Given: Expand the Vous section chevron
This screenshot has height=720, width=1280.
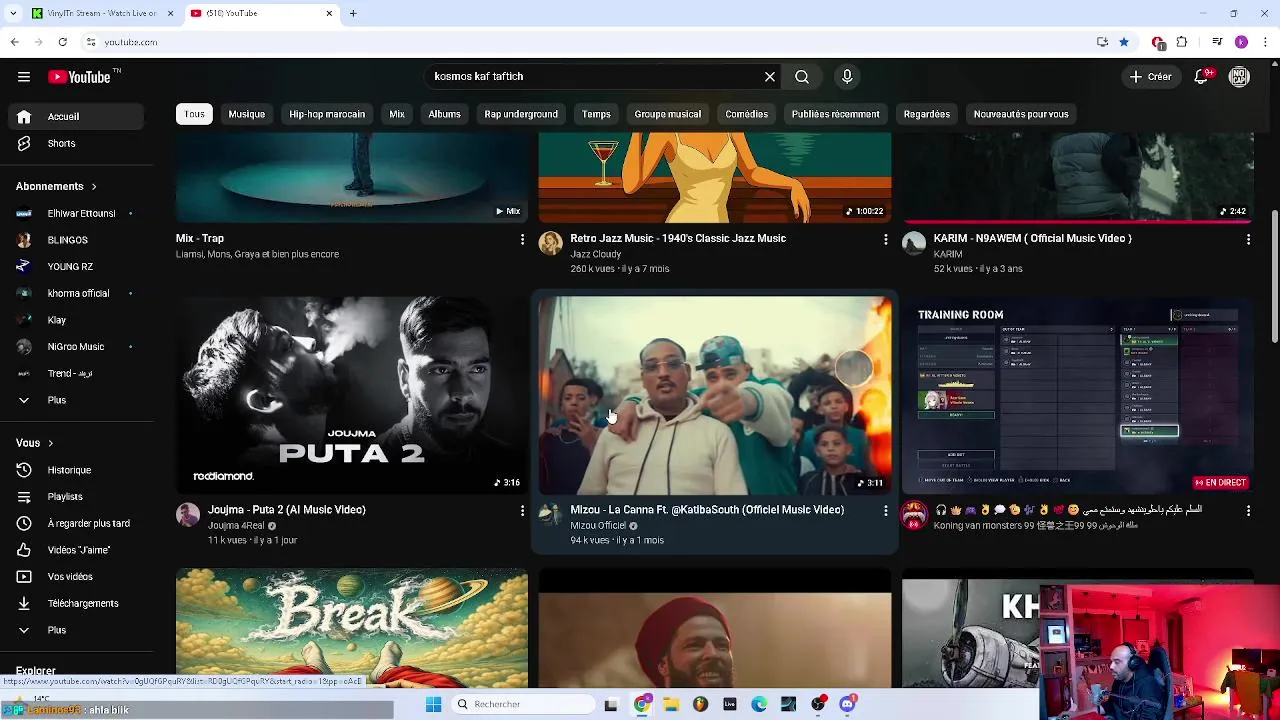Looking at the screenshot, I should (50, 444).
